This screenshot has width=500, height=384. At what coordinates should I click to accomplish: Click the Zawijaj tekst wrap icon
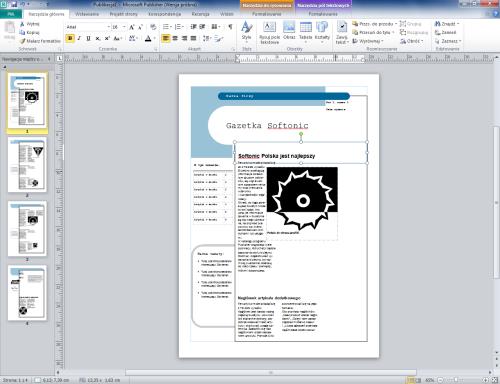coord(342,27)
